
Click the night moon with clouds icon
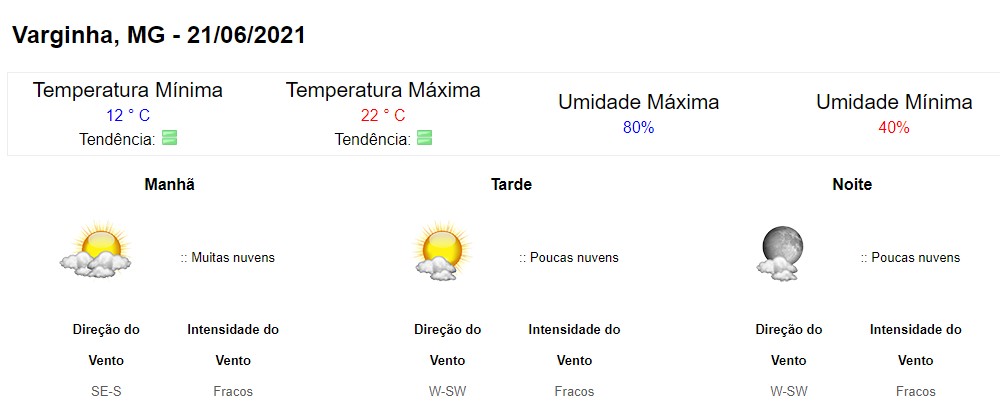781,254
